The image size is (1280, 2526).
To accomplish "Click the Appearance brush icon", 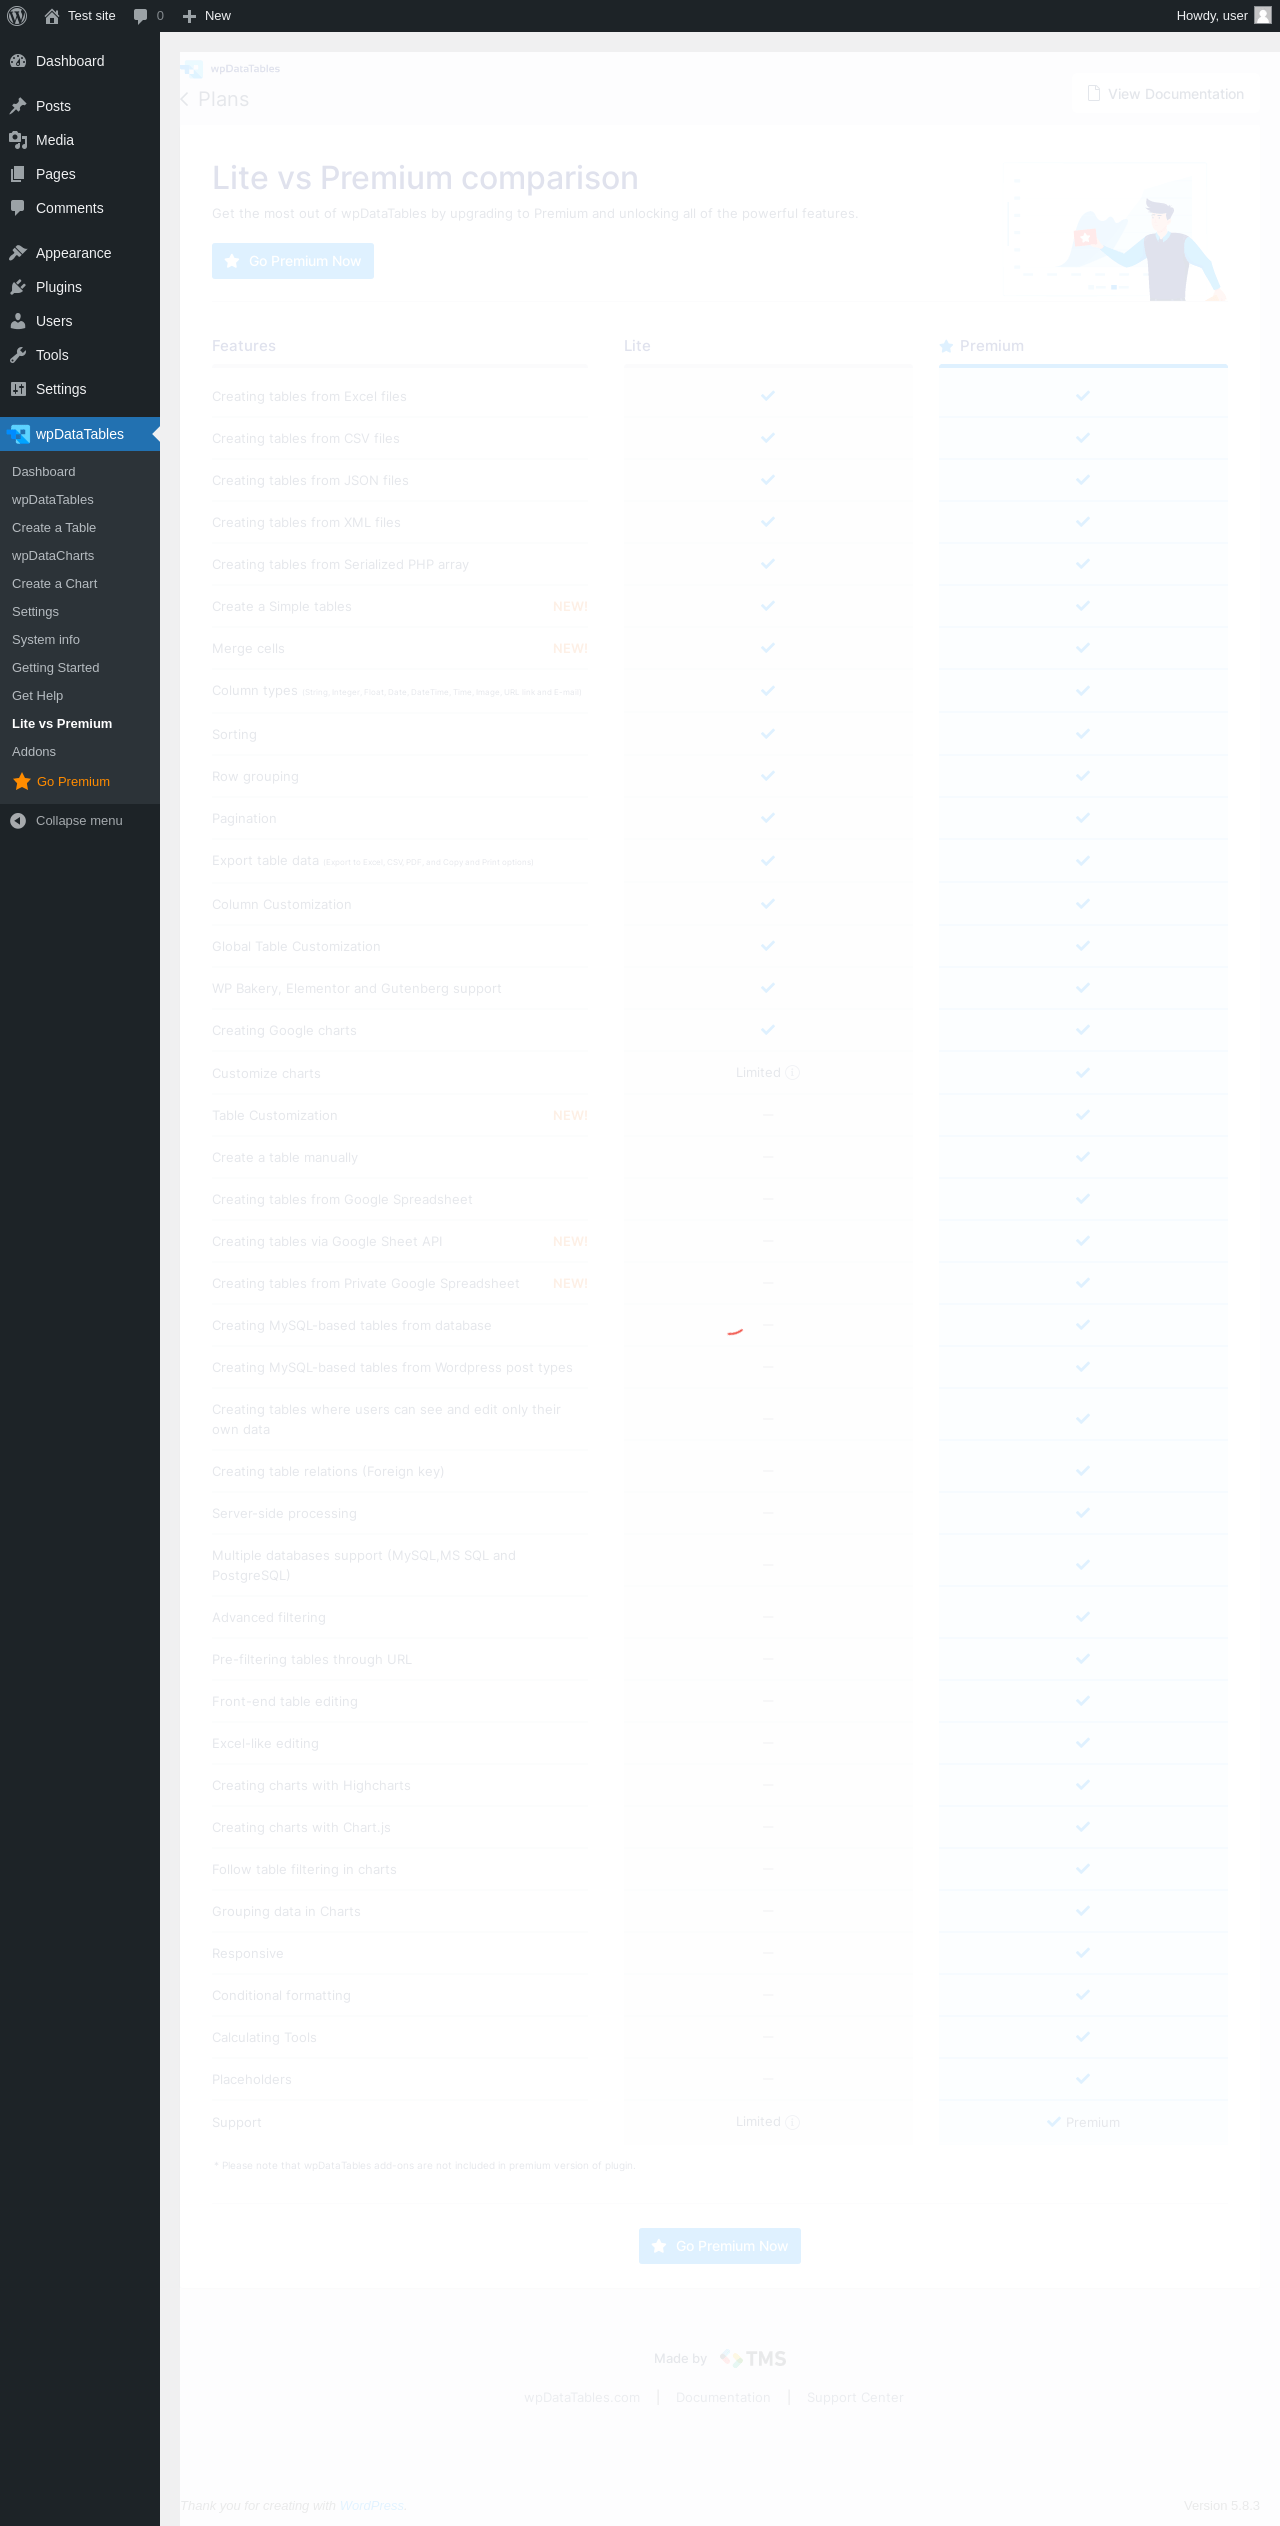I will coord(18,253).
